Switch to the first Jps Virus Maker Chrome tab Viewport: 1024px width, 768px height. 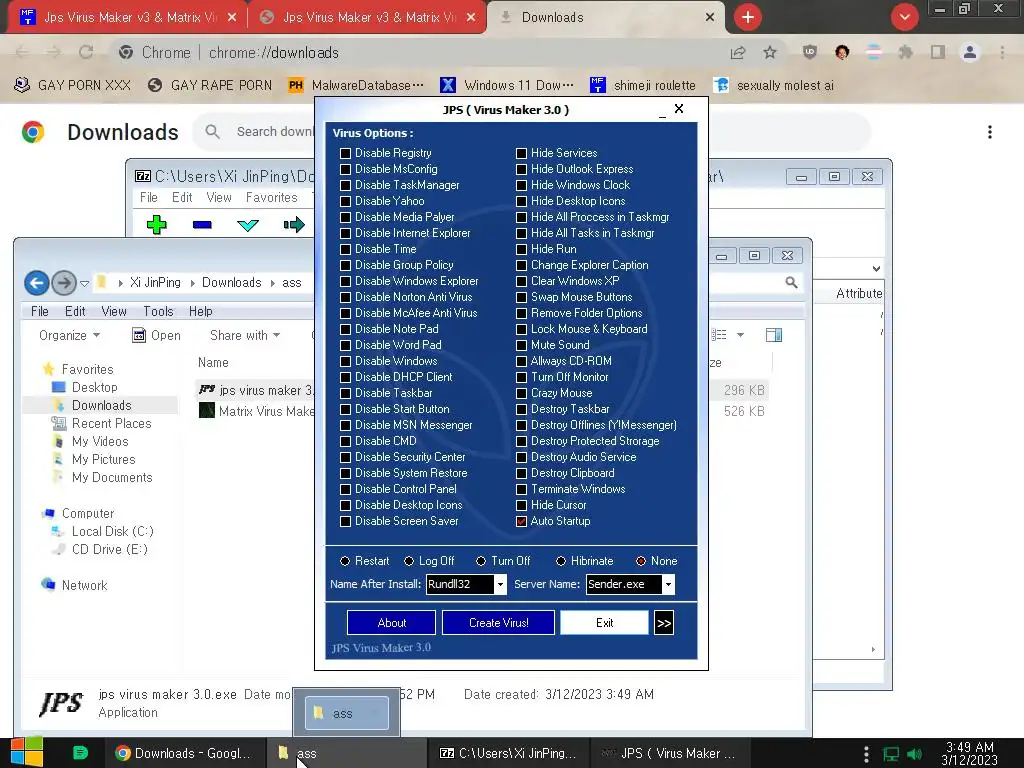[127, 18]
